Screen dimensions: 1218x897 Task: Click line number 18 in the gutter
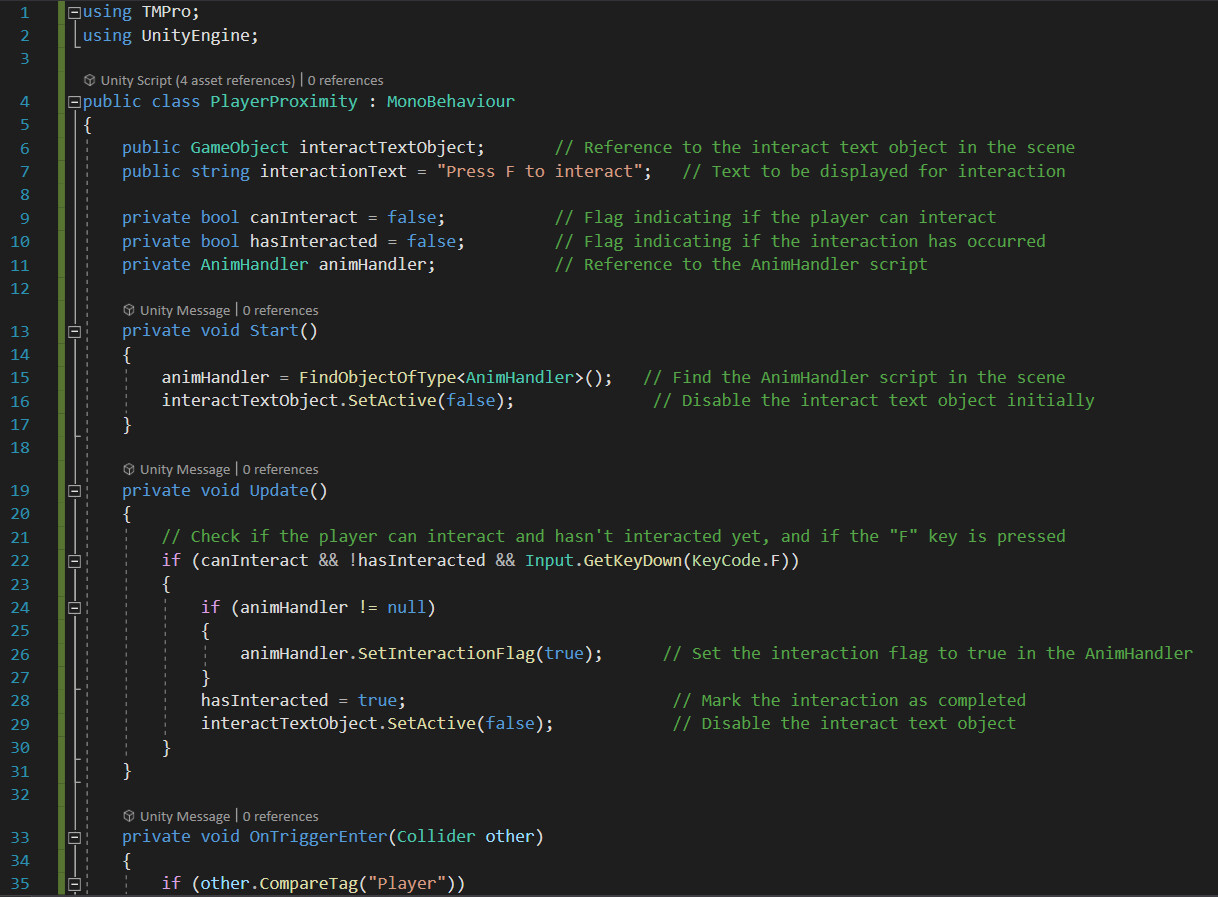(20, 447)
